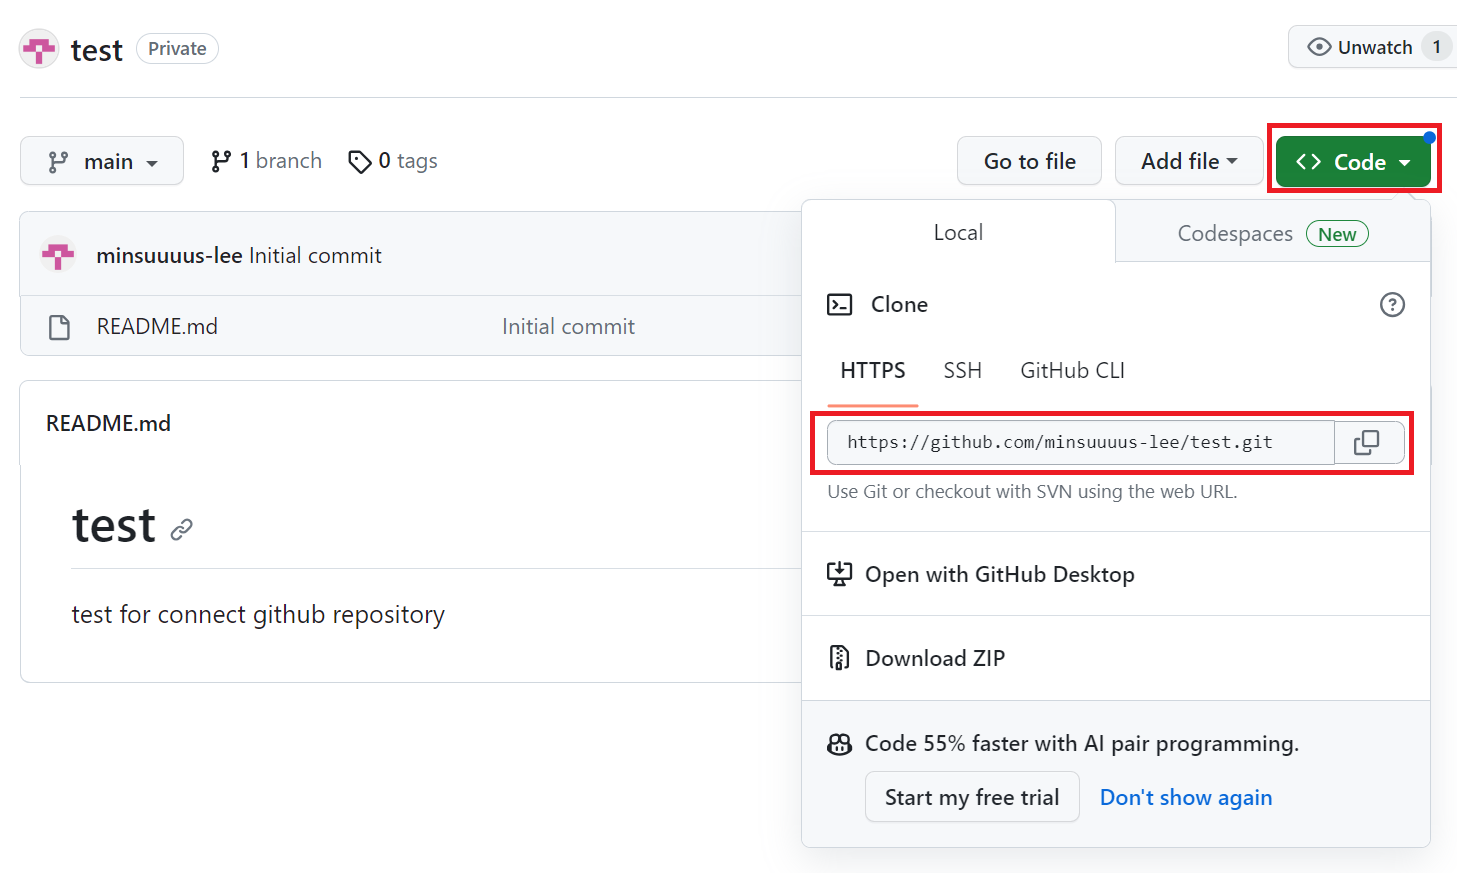Select the SSH clone tab
This screenshot has width=1457, height=873.
(x=962, y=371)
